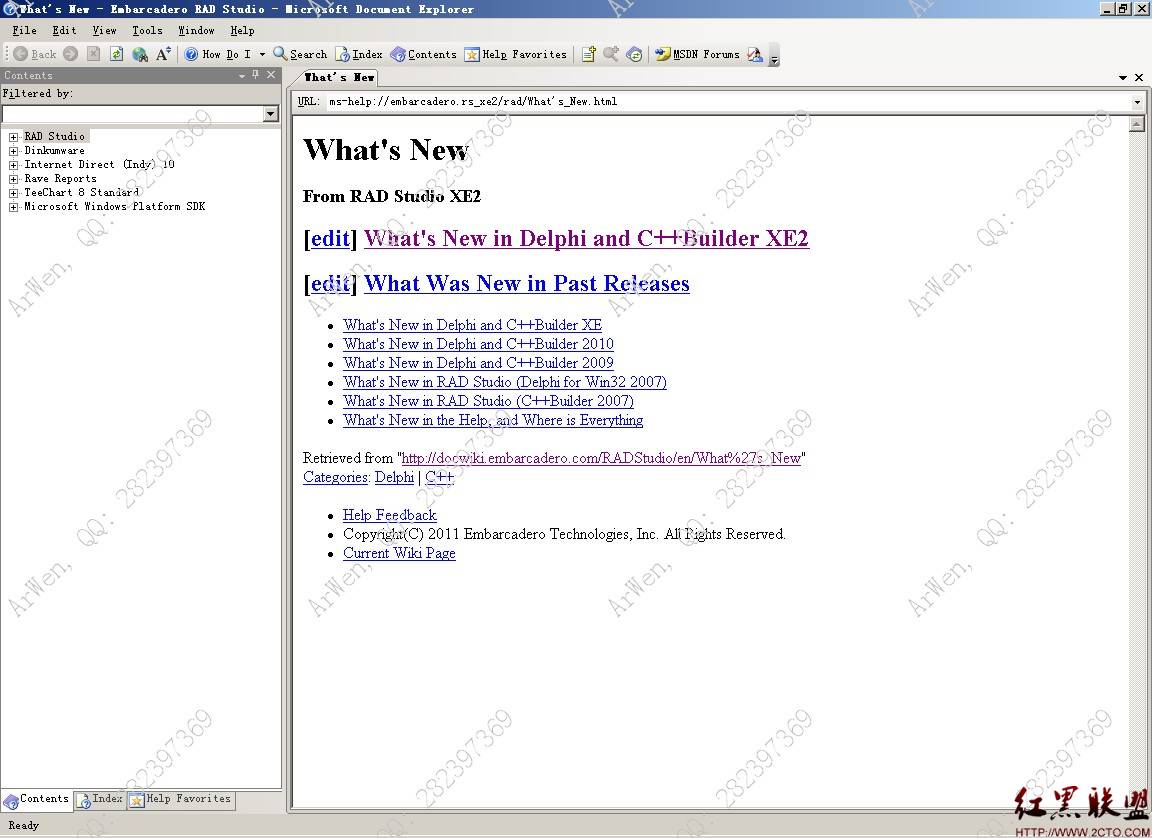Expand the Rave Reports tree node
1152x838 pixels.
tap(13, 178)
